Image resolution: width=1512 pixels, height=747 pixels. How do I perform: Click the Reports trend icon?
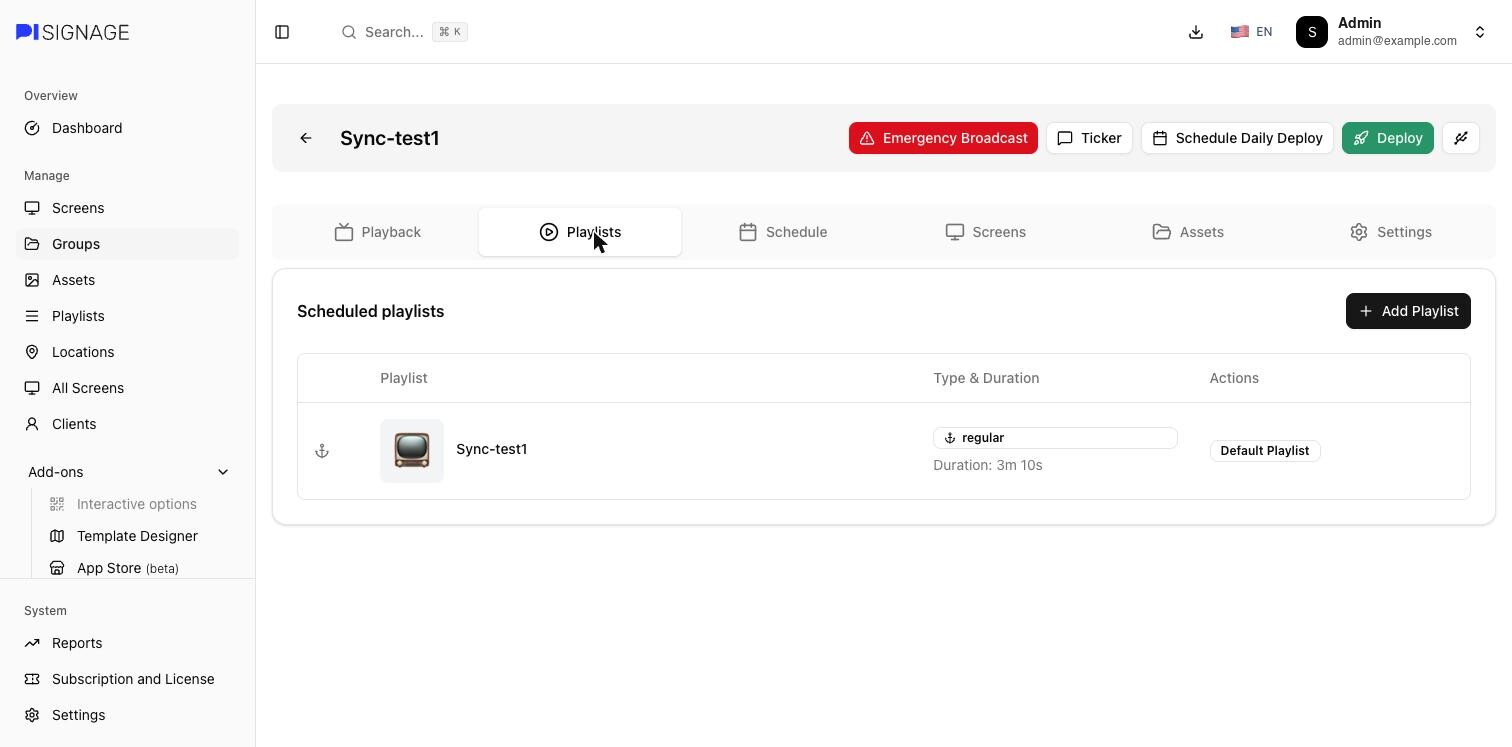click(32, 643)
